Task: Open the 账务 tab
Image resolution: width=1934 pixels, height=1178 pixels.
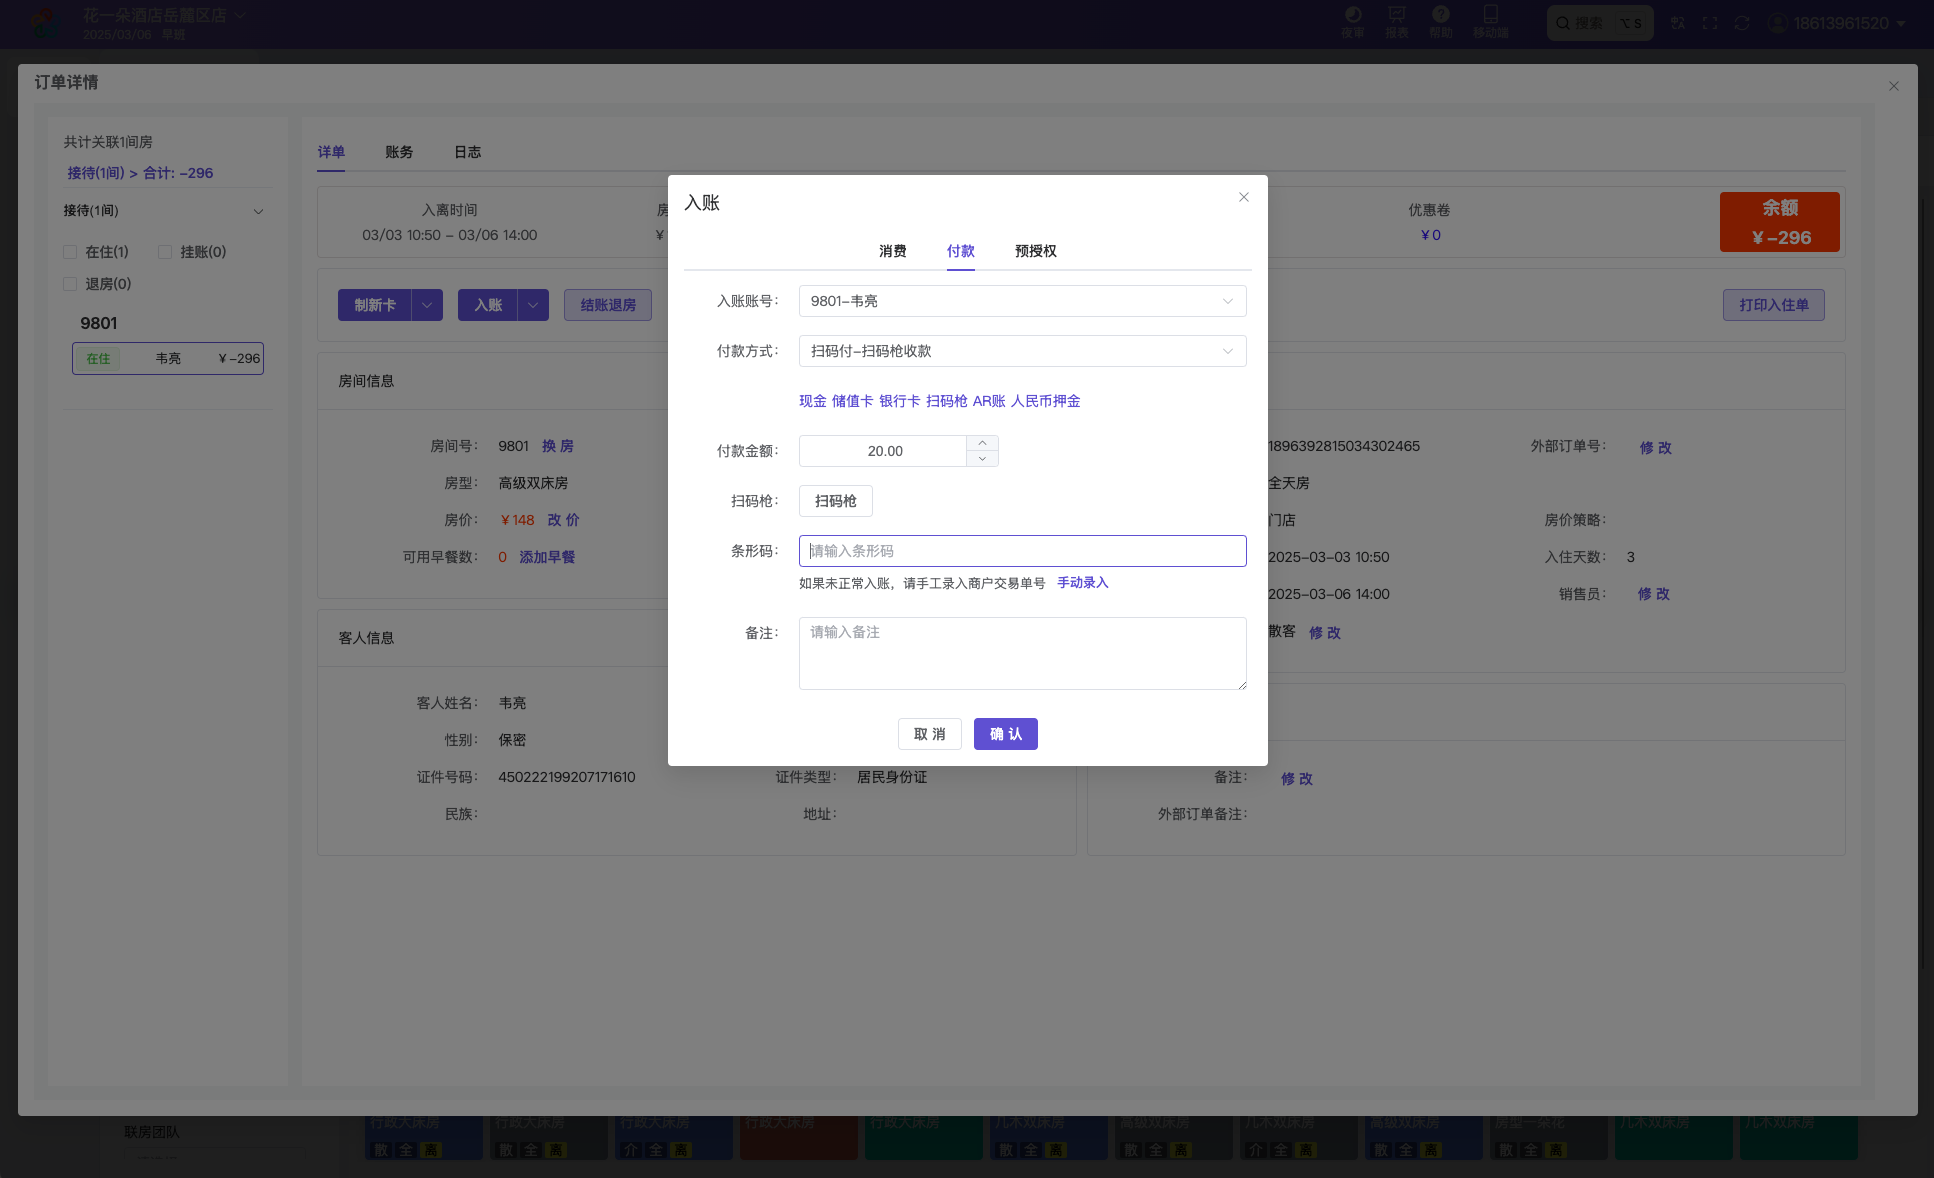Action: click(399, 152)
